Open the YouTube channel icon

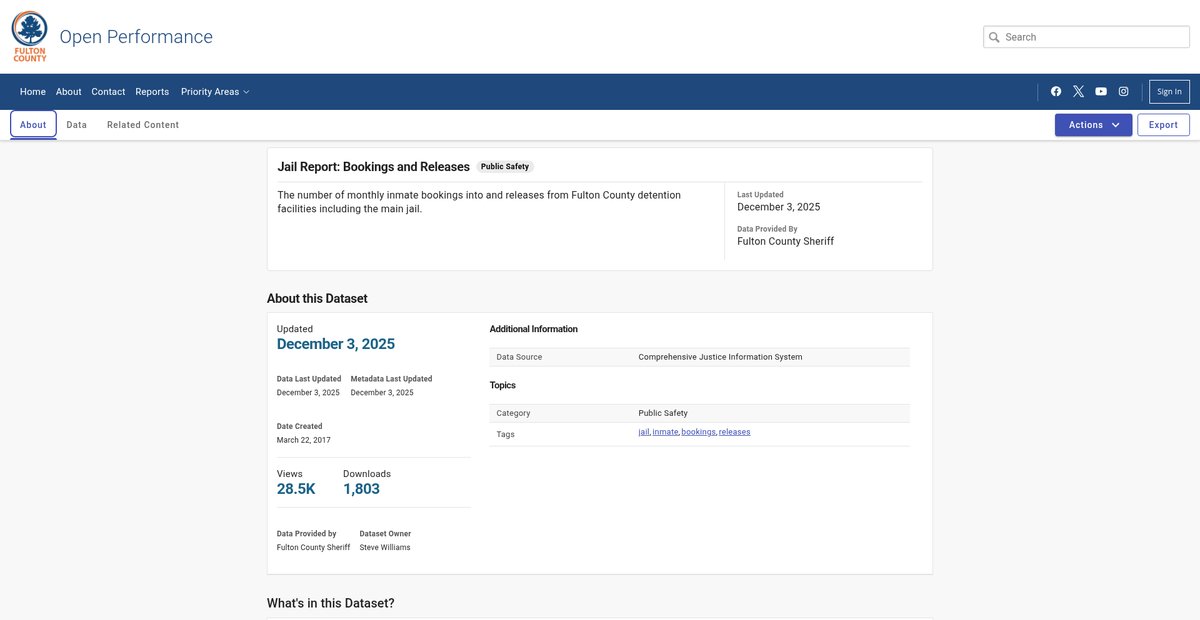point(1101,92)
